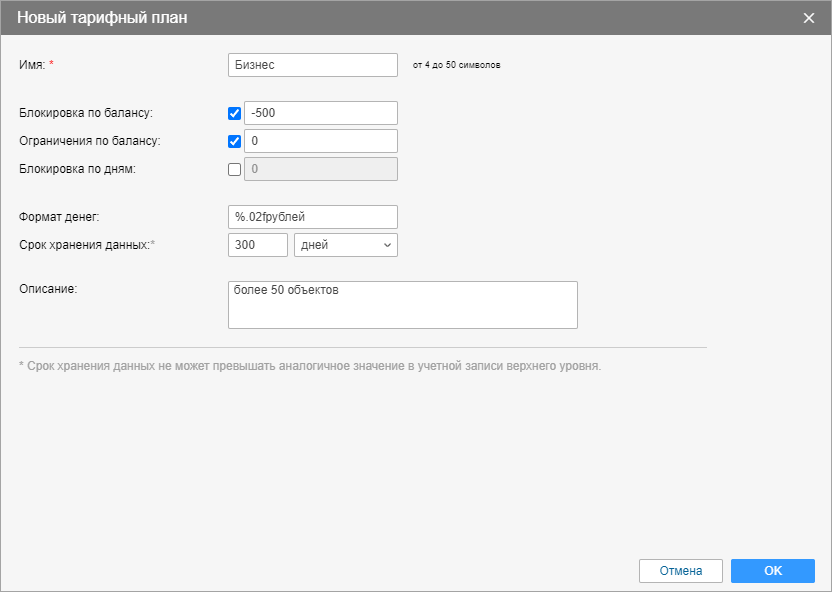Click the Описание text area
This screenshot has height=592, width=832.
tap(403, 305)
